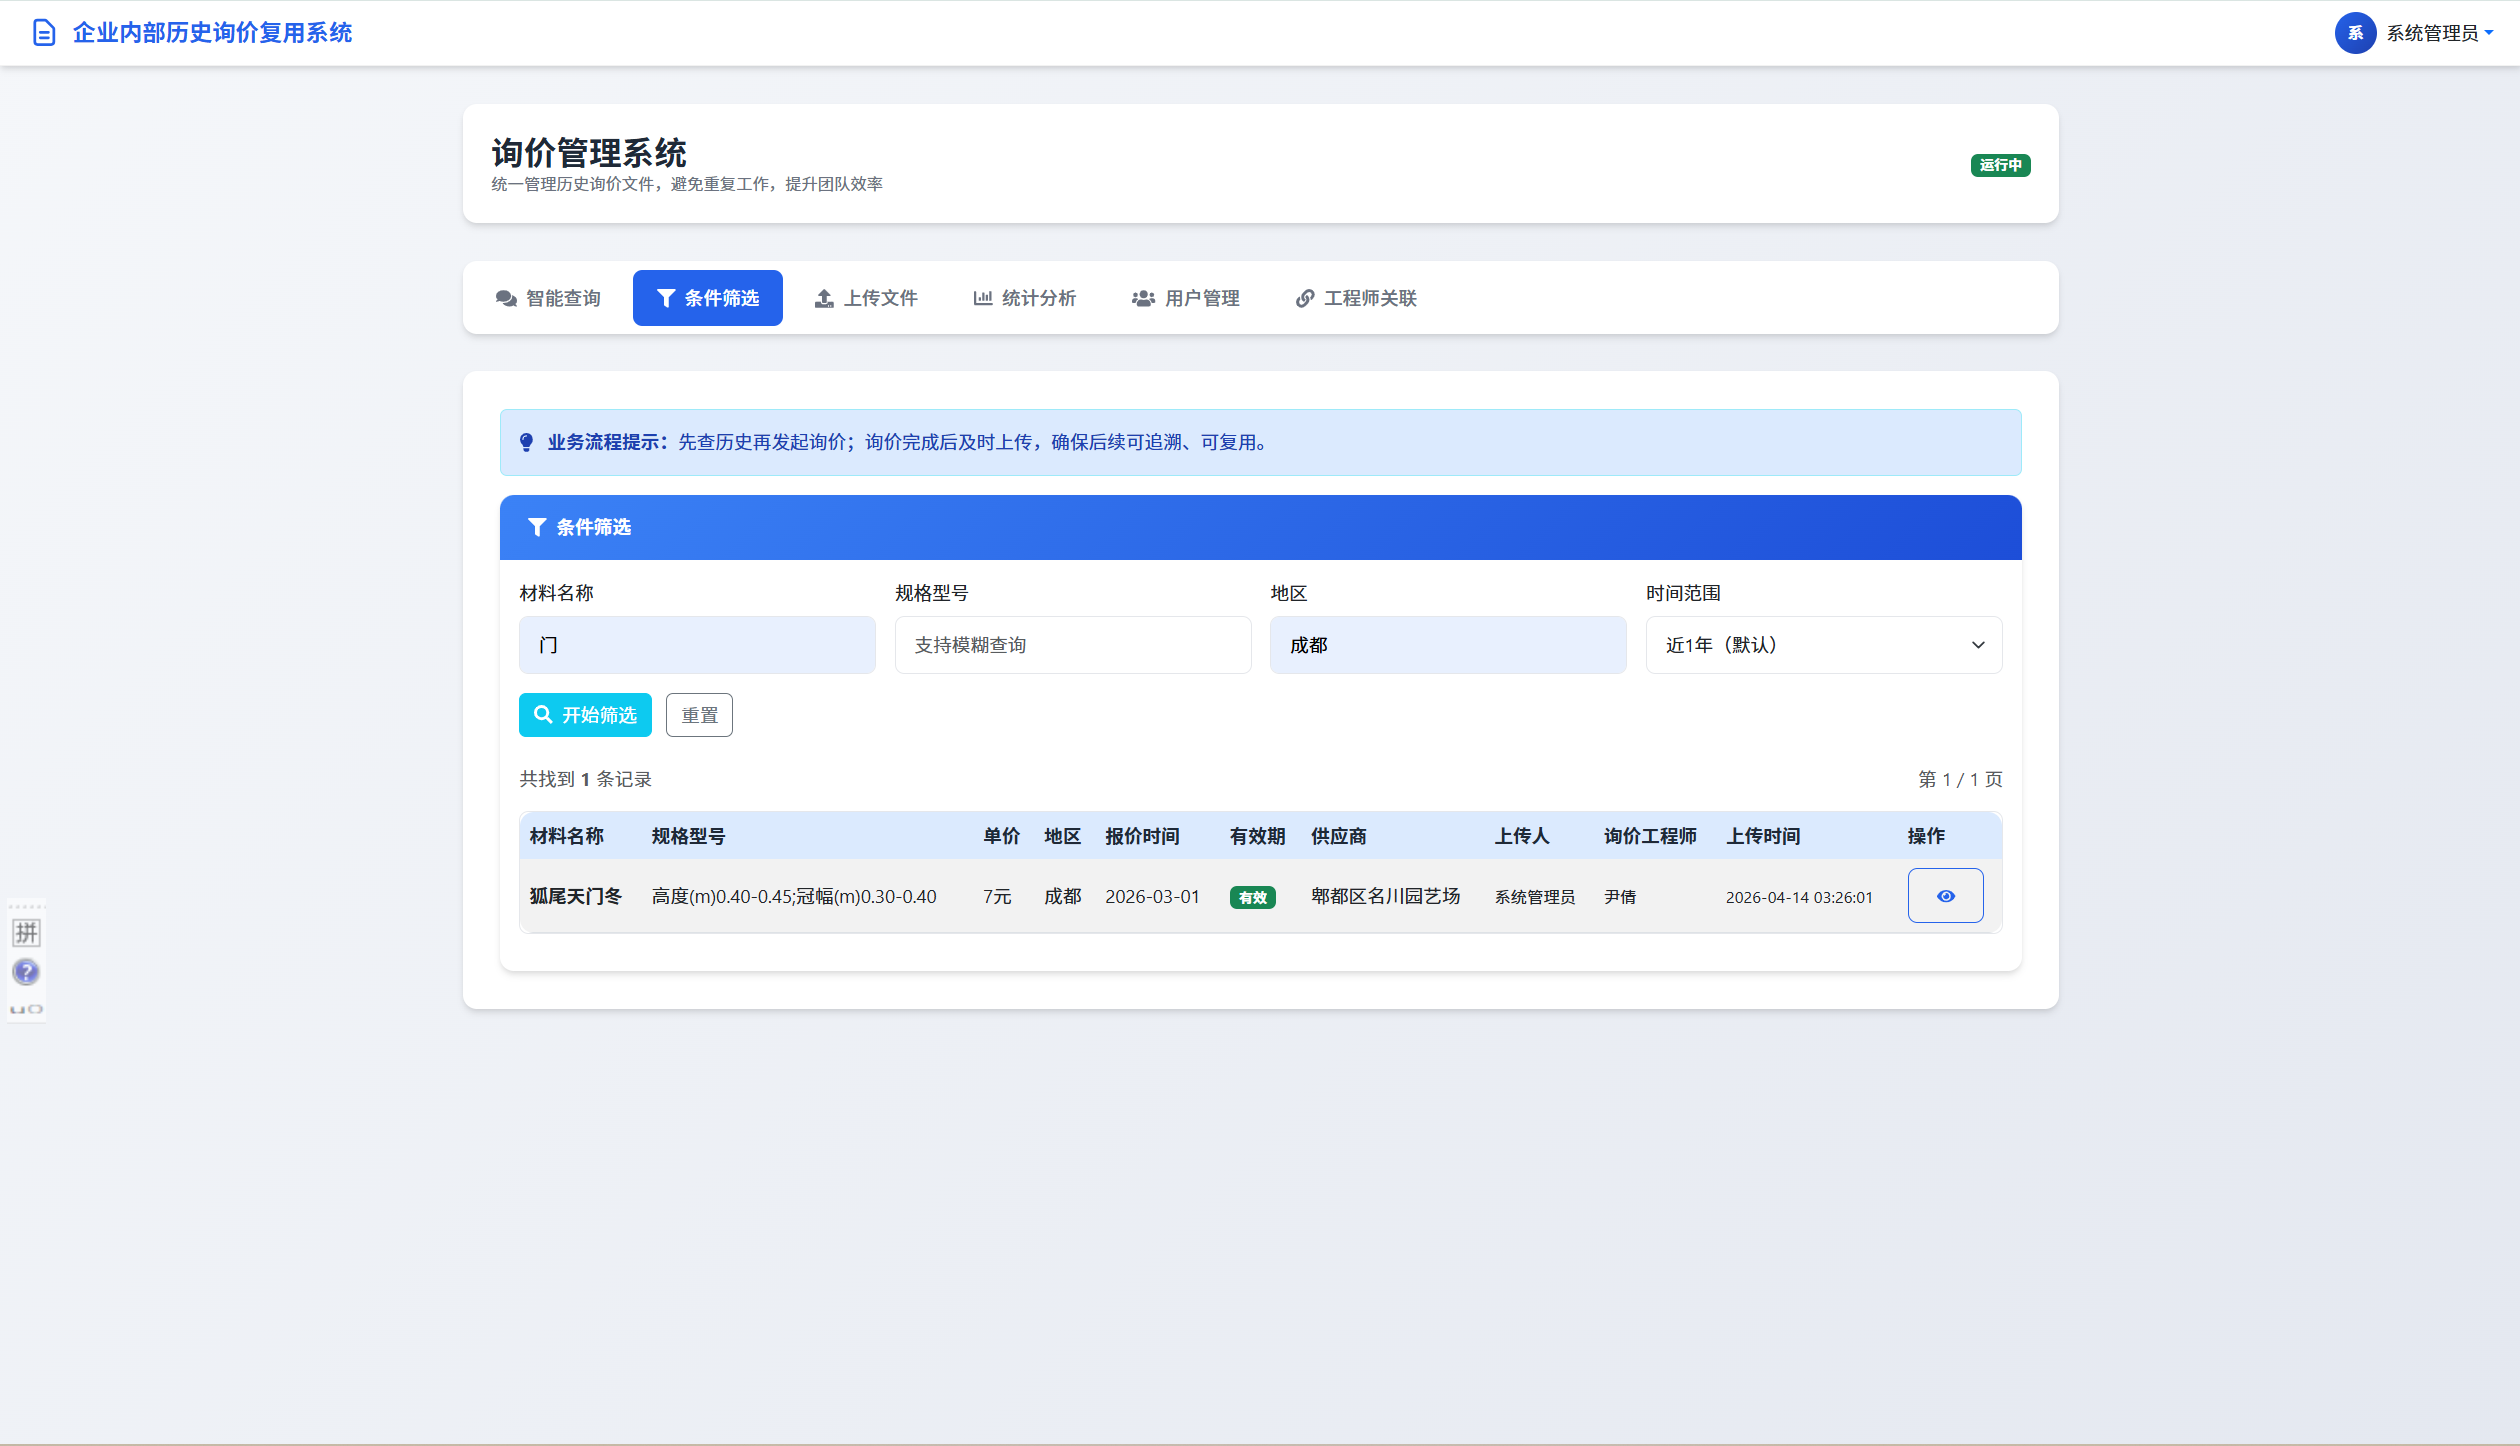This screenshot has width=2520, height=1446.
Task: Click the lightbulb icon beside 业务流程提示
Action: pyautogui.click(x=527, y=442)
